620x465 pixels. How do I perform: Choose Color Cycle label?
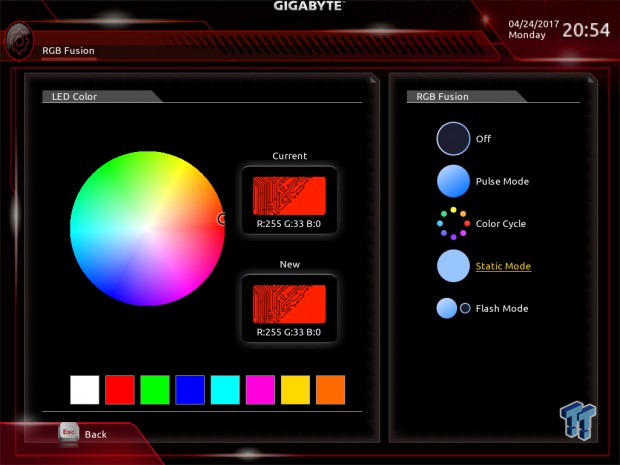click(501, 224)
